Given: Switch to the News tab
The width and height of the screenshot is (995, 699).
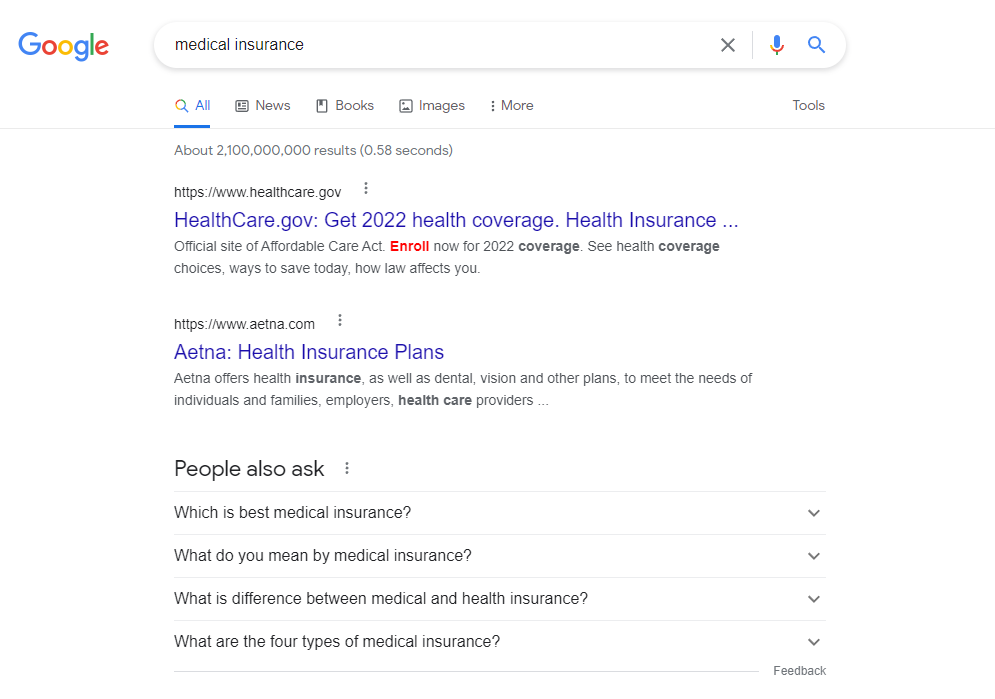Looking at the screenshot, I should [263, 106].
